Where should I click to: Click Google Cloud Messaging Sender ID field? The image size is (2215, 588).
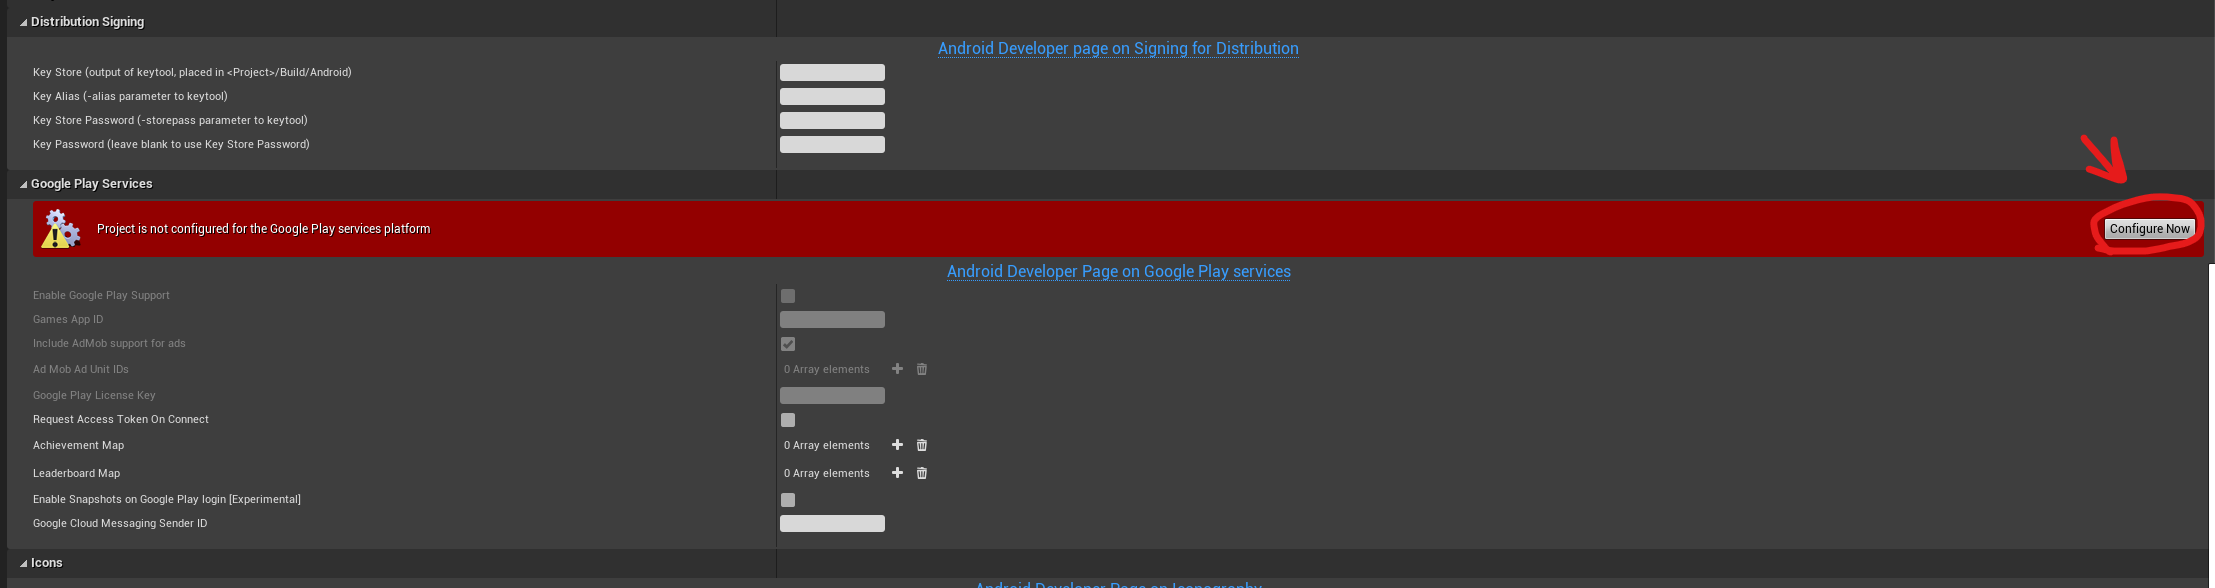832,523
